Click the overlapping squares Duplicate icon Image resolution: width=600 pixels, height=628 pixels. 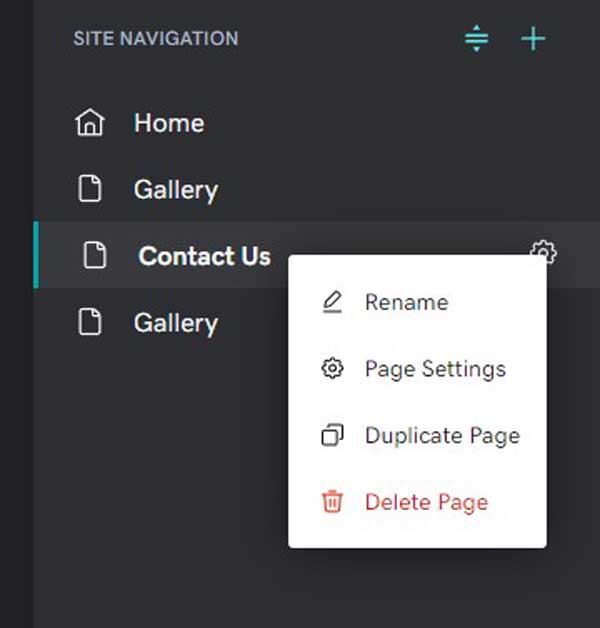(332, 435)
